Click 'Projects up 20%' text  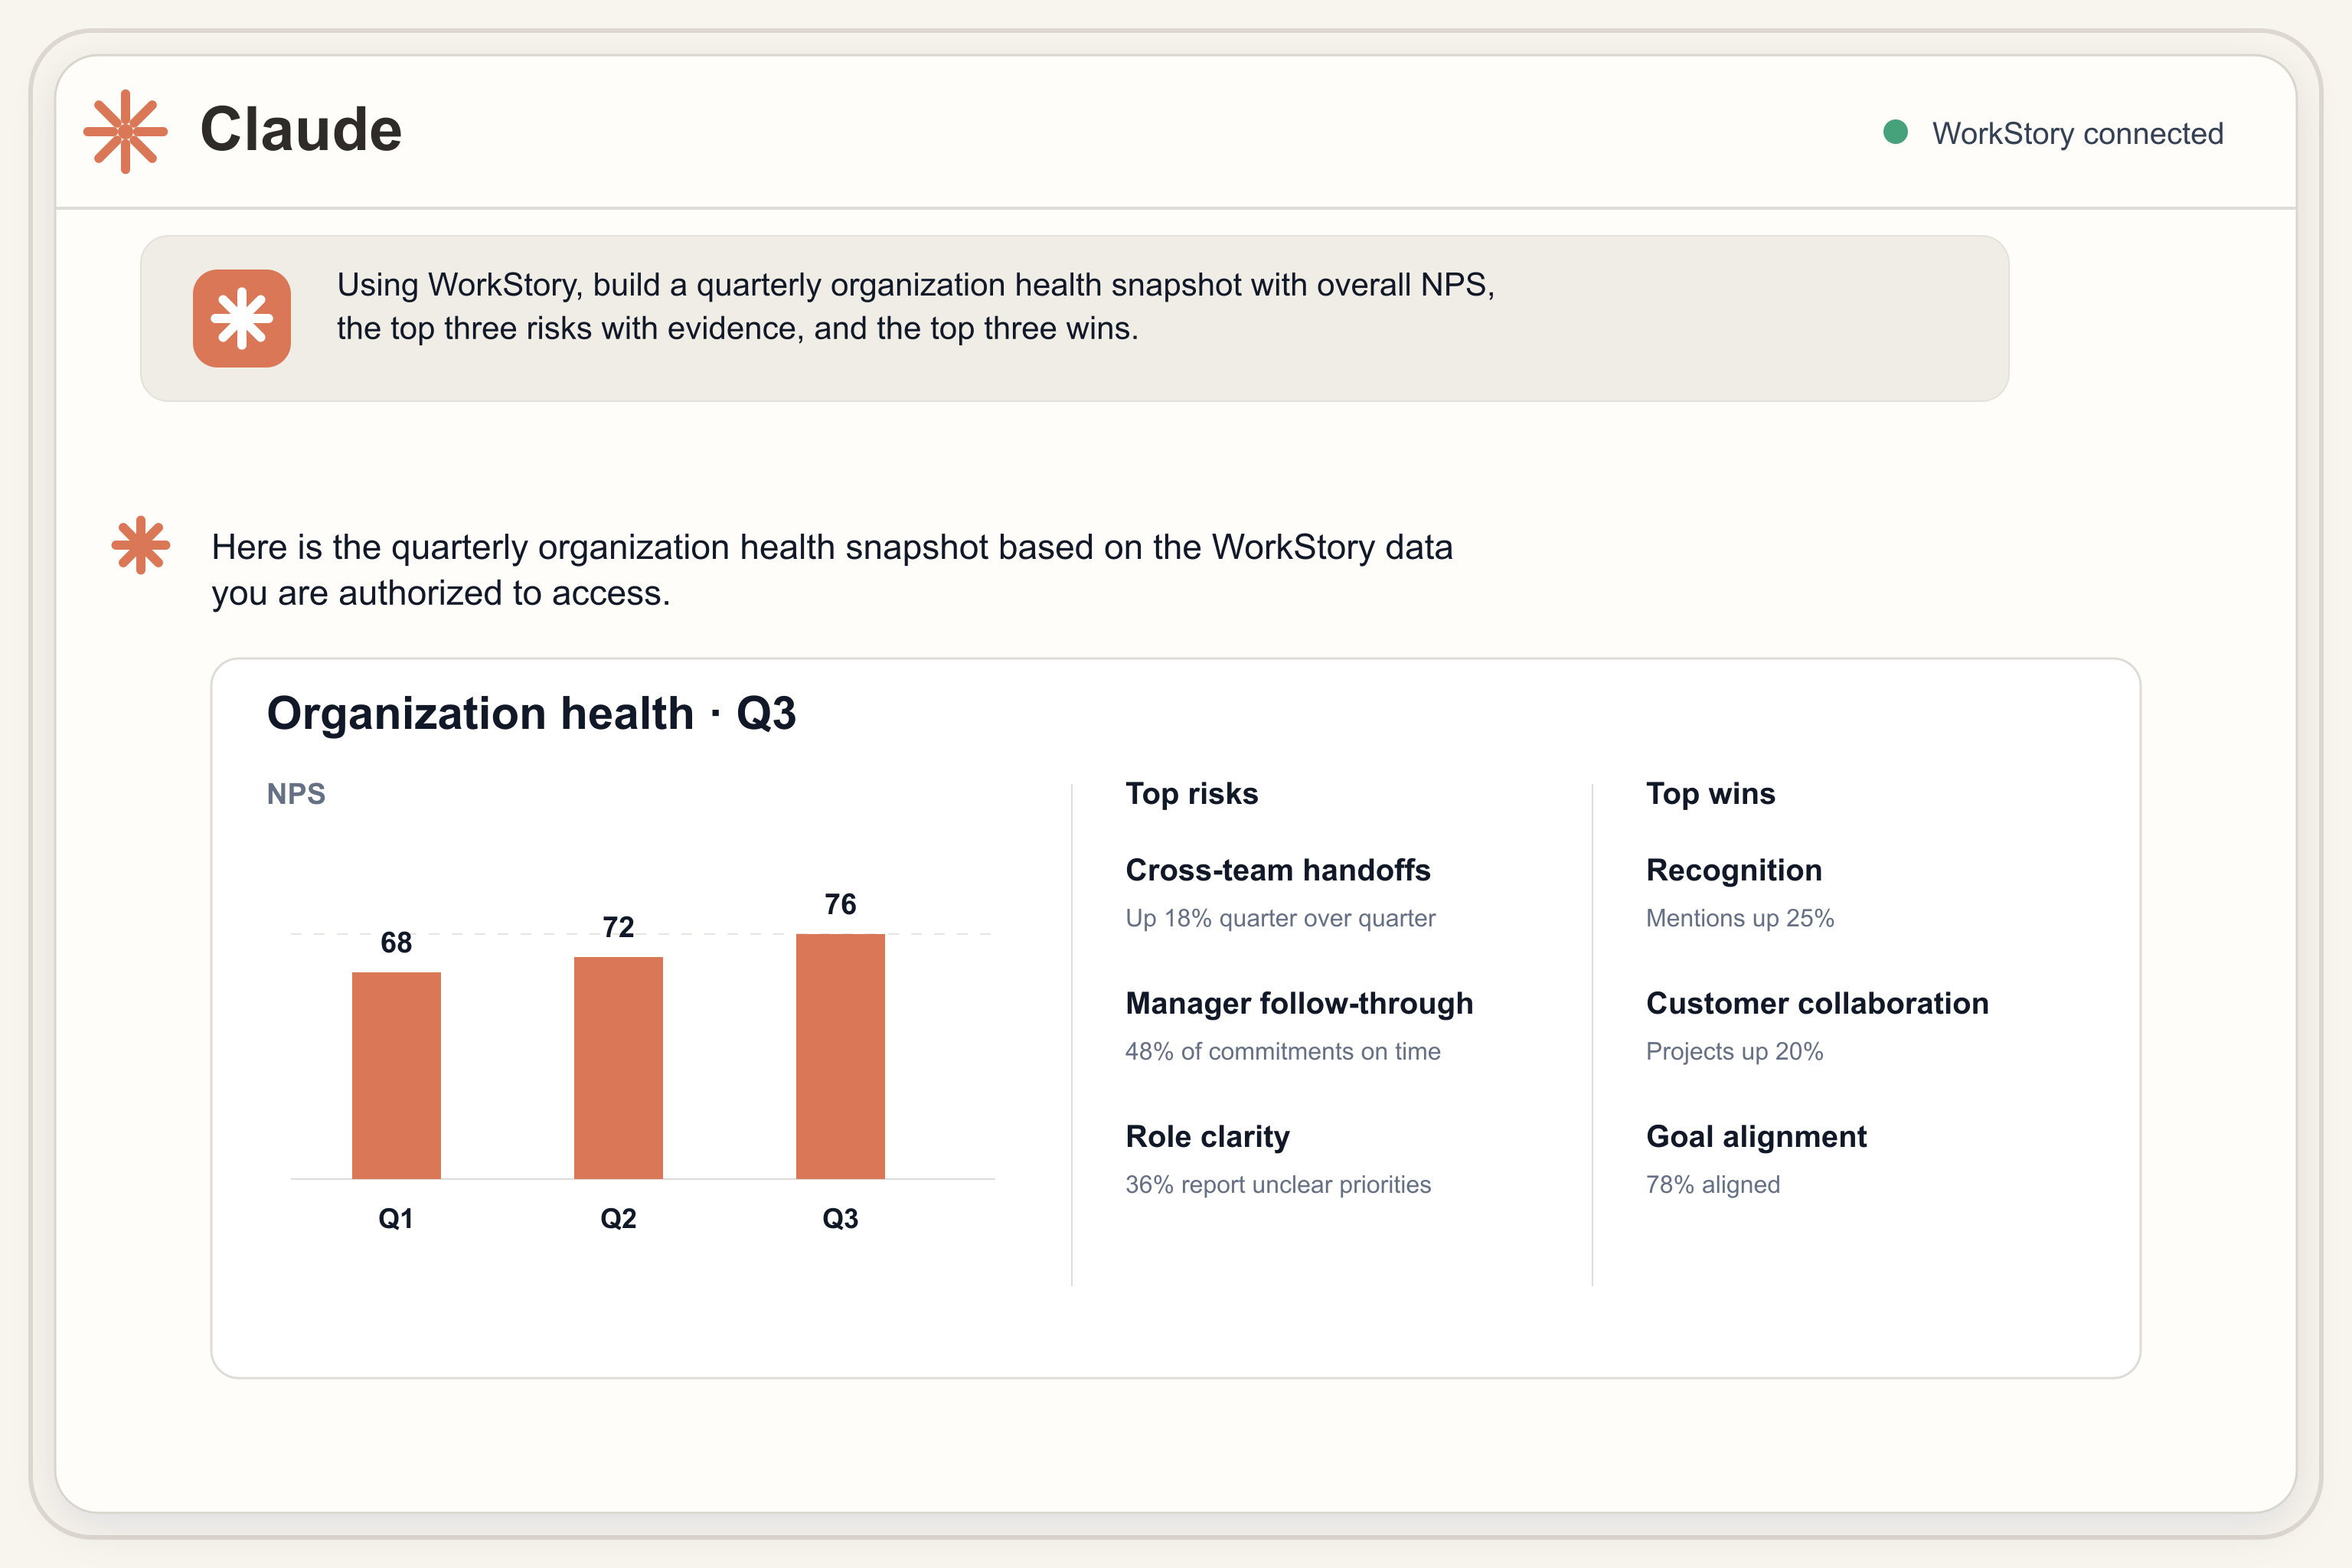click(1734, 1051)
